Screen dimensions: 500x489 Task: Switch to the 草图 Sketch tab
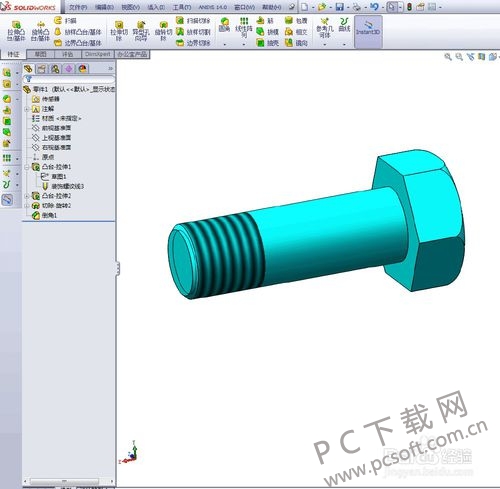coord(40,54)
